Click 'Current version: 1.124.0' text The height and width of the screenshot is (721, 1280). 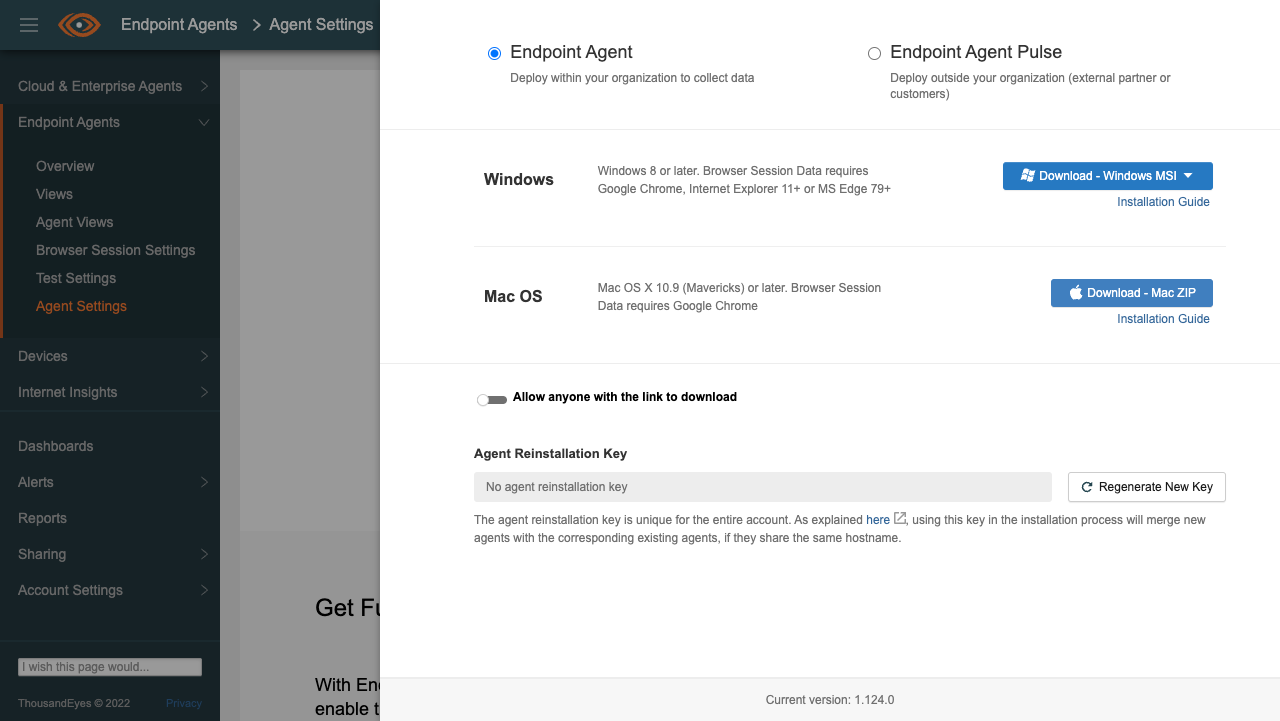point(830,700)
